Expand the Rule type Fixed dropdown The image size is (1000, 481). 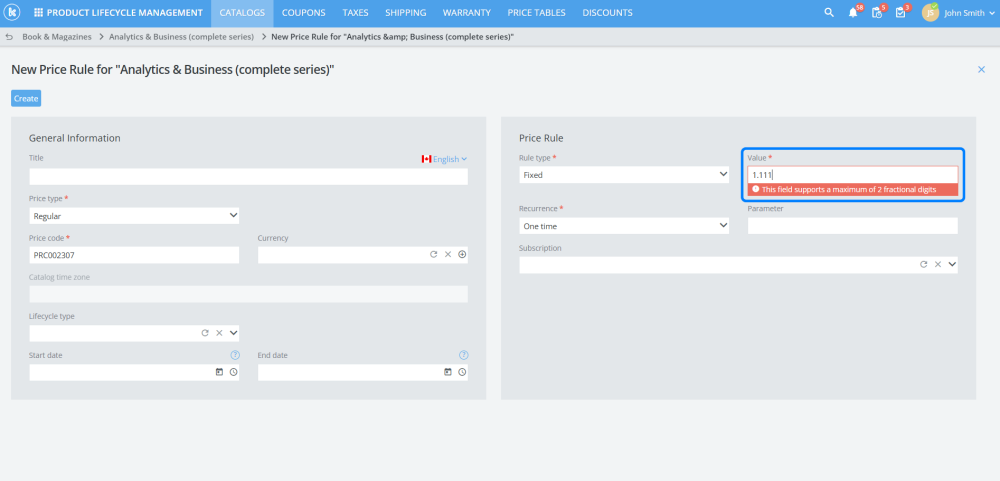point(624,175)
